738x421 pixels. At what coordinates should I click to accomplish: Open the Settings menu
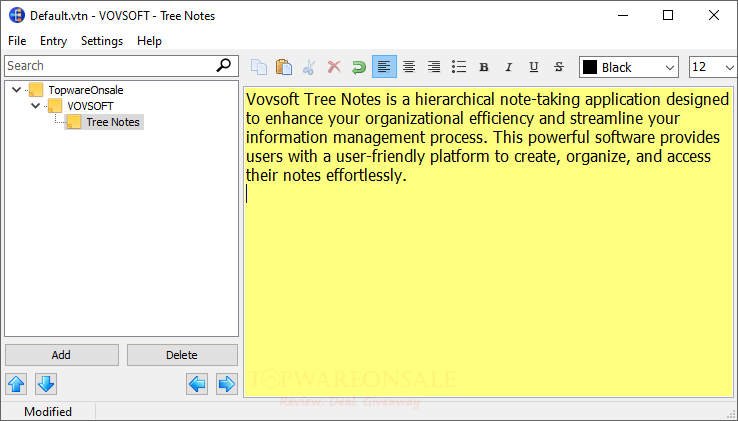click(x=102, y=41)
